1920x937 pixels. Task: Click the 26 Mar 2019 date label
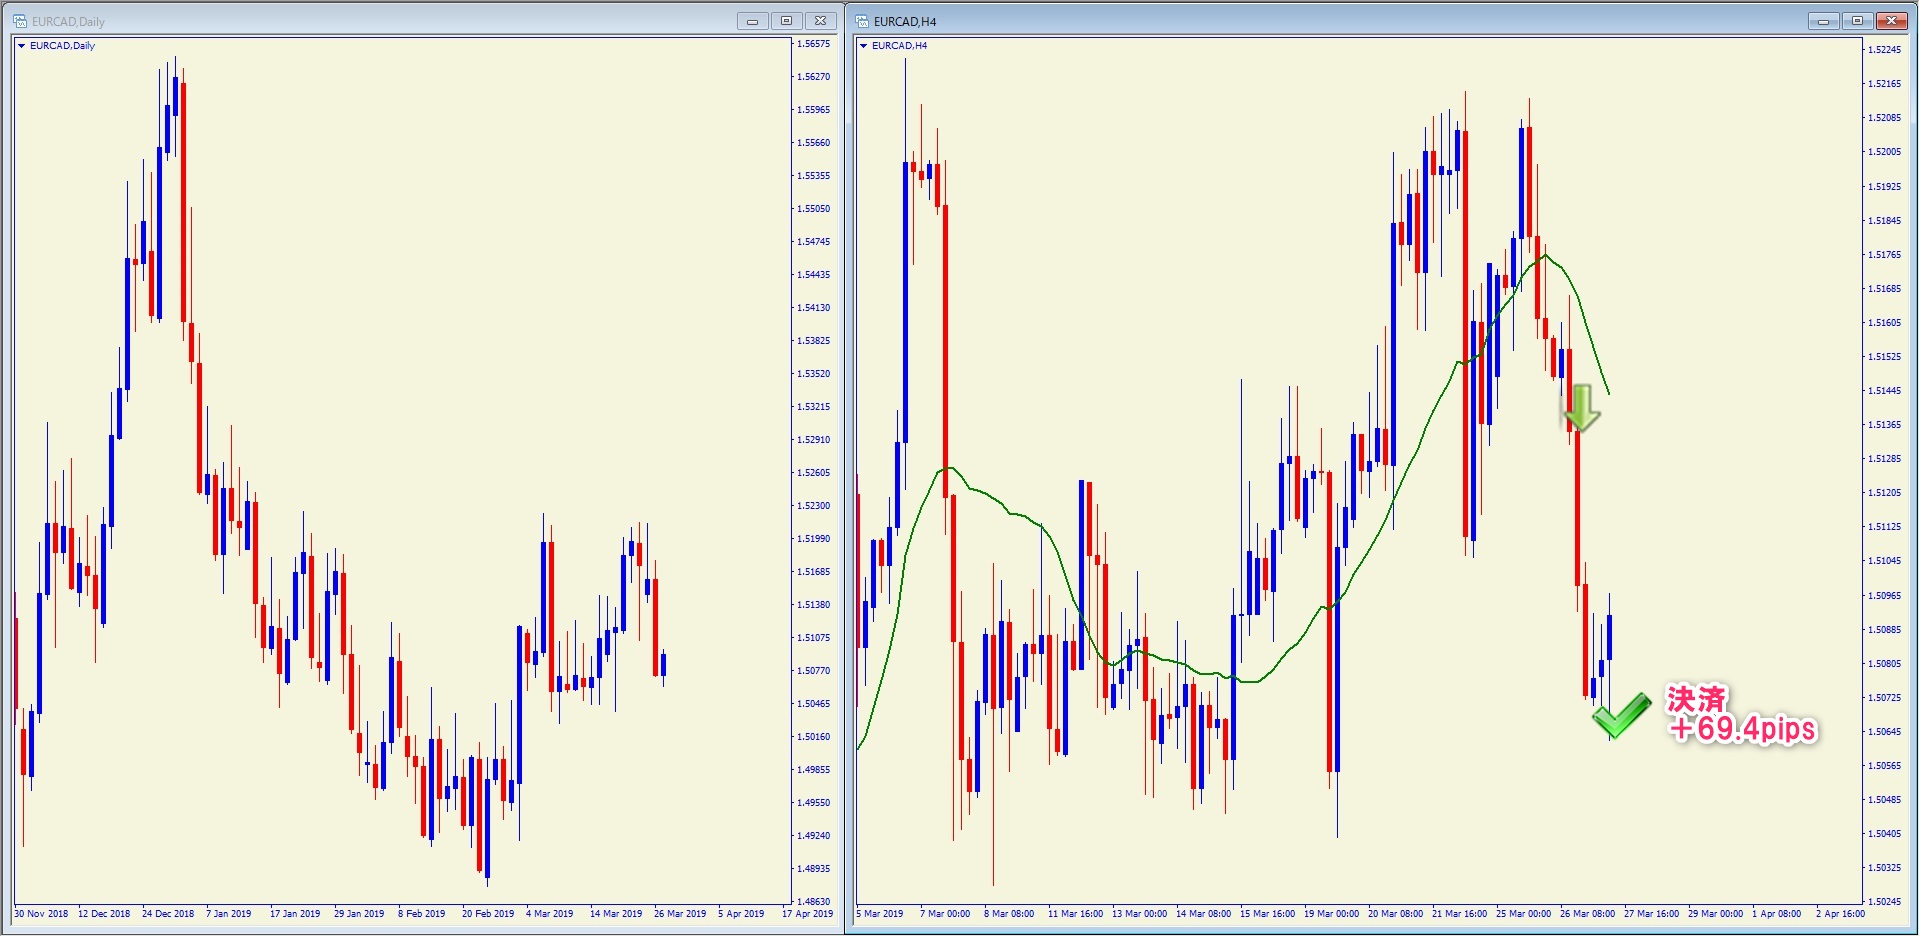(x=680, y=914)
